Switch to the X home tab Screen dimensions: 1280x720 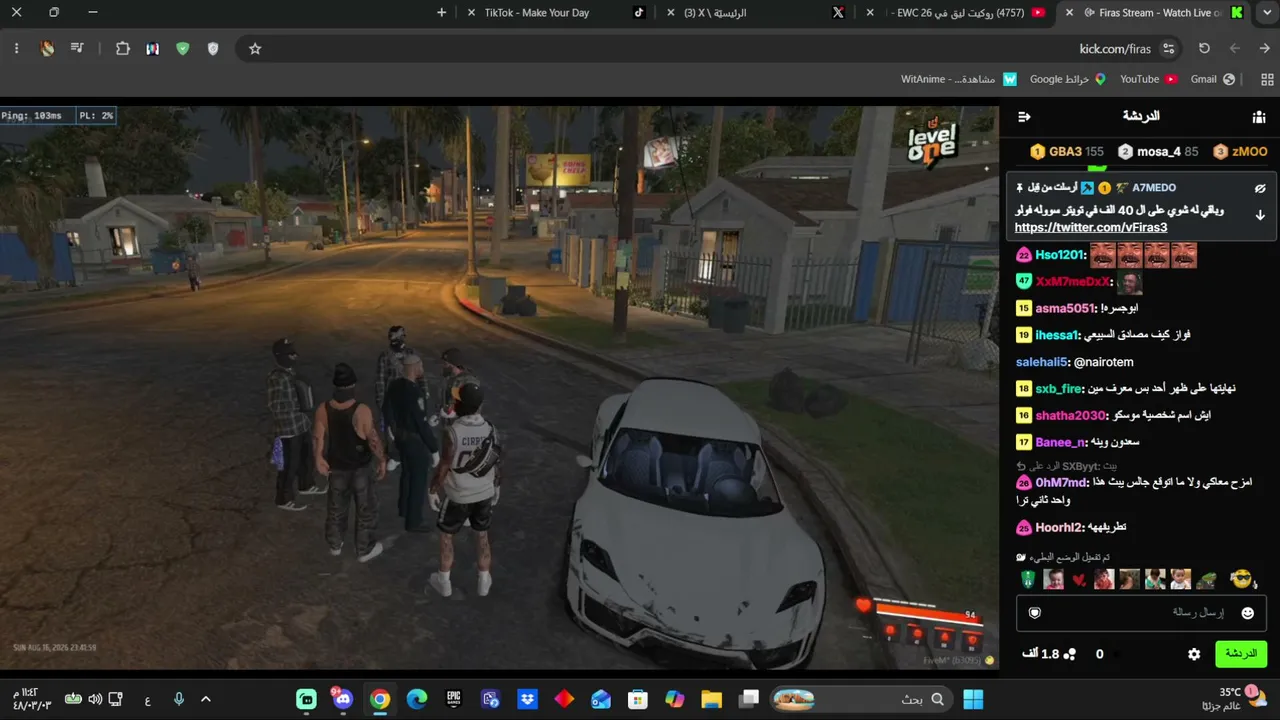point(750,13)
